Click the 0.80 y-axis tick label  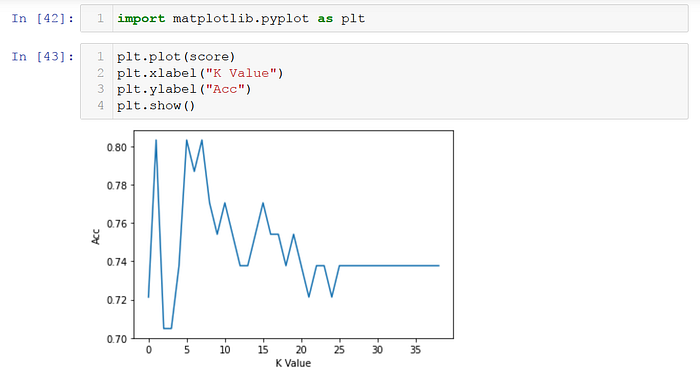tap(117, 147)
